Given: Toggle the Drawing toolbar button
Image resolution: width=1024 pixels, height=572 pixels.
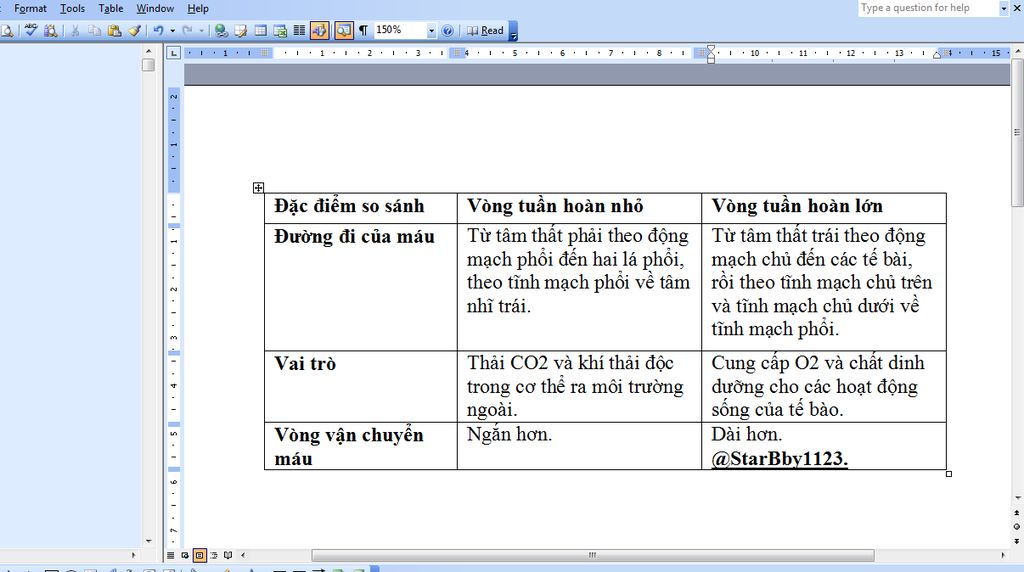Looking at the screenshot, I should coord(319,30).
